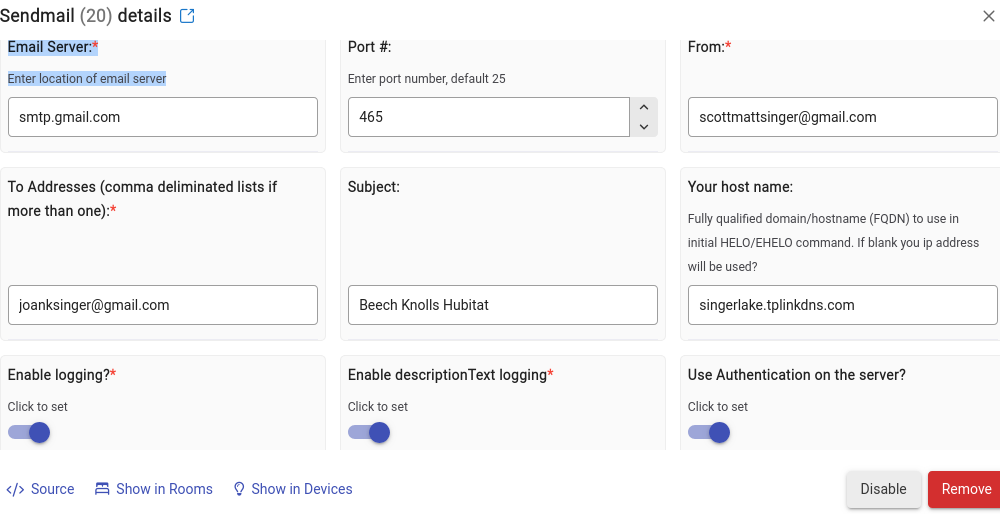Click the Show in Rooms bed icon
This screenshot has height=514, width=1000.
(102, 489)
